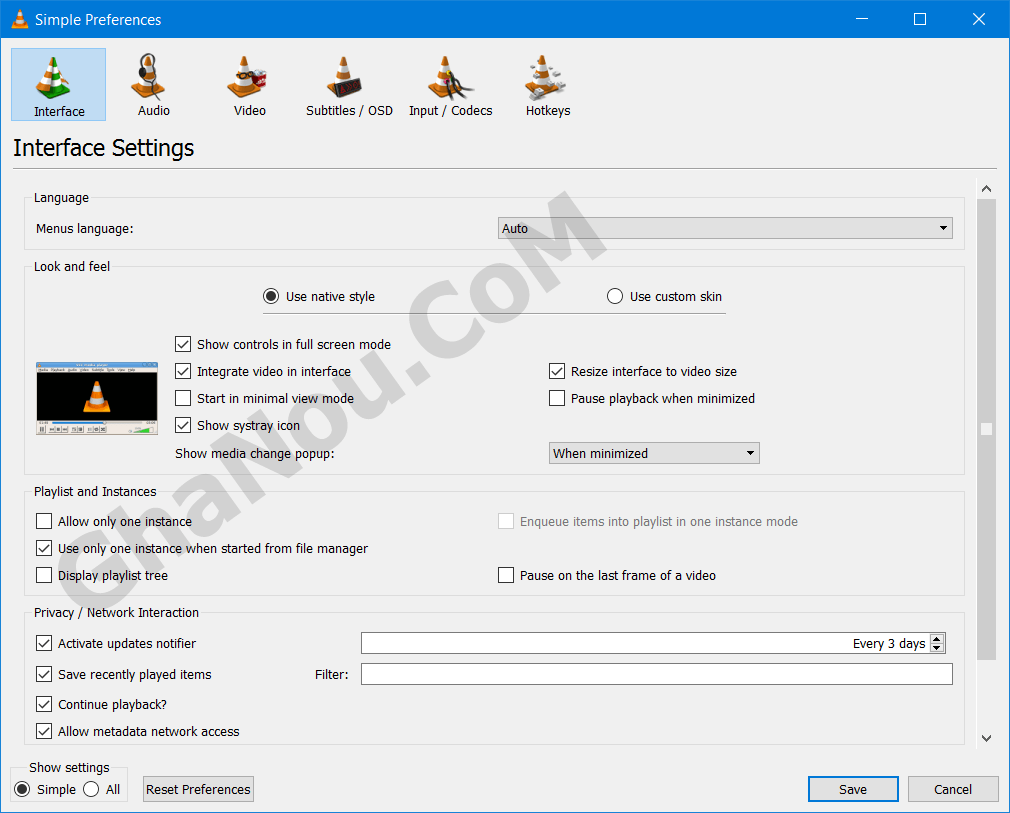Screen dimensions: 1010x813
Task: Click the Reset Preferences button
Action: [198, 789]
